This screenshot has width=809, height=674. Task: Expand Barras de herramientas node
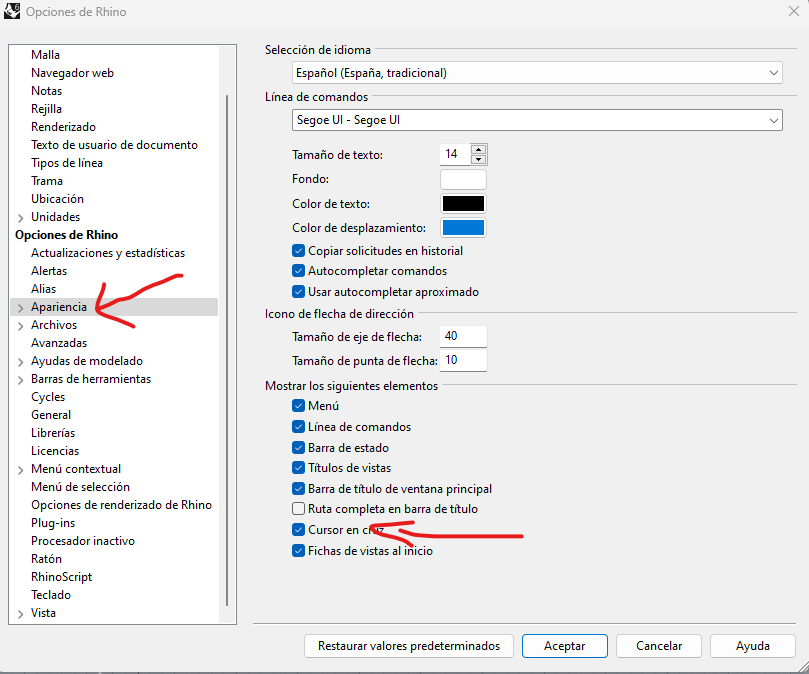21,380
